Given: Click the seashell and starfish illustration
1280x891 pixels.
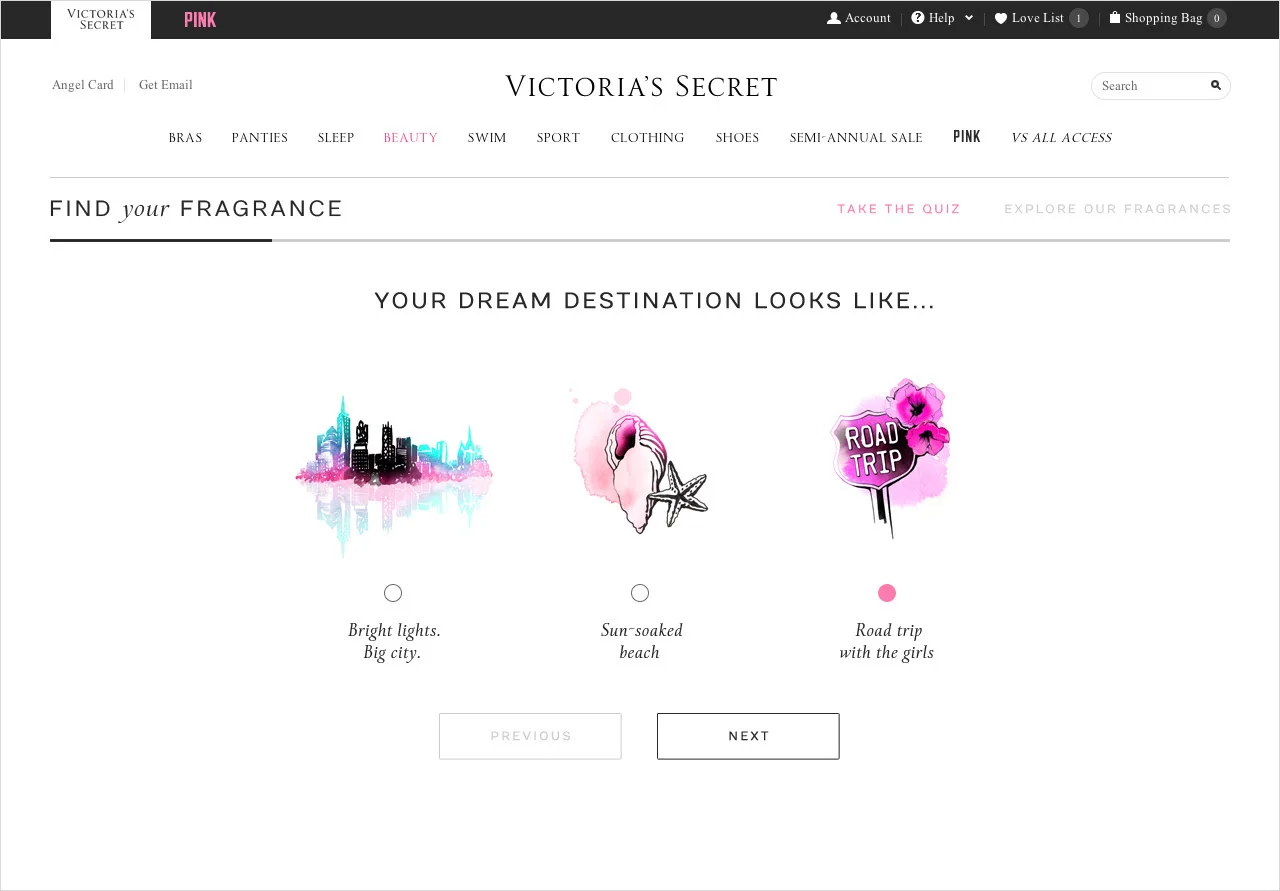Looking at the screenshot, I should click(639, 461).
